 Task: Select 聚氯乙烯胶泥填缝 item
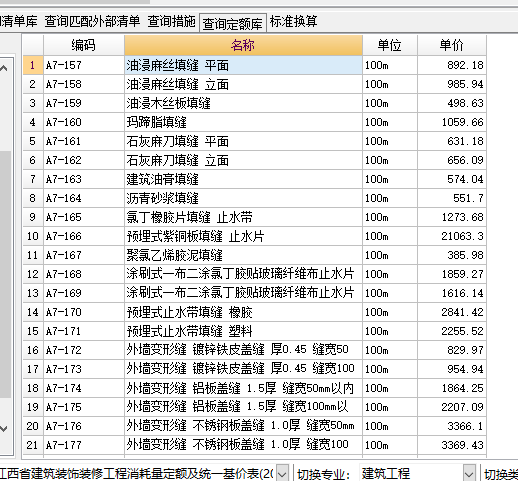coord(243,255)
